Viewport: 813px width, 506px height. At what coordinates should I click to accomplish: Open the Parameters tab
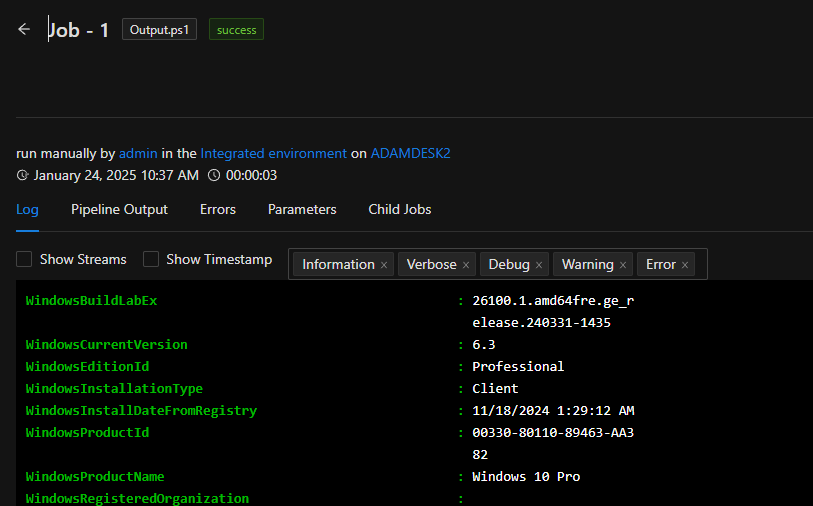pos(302,209)
